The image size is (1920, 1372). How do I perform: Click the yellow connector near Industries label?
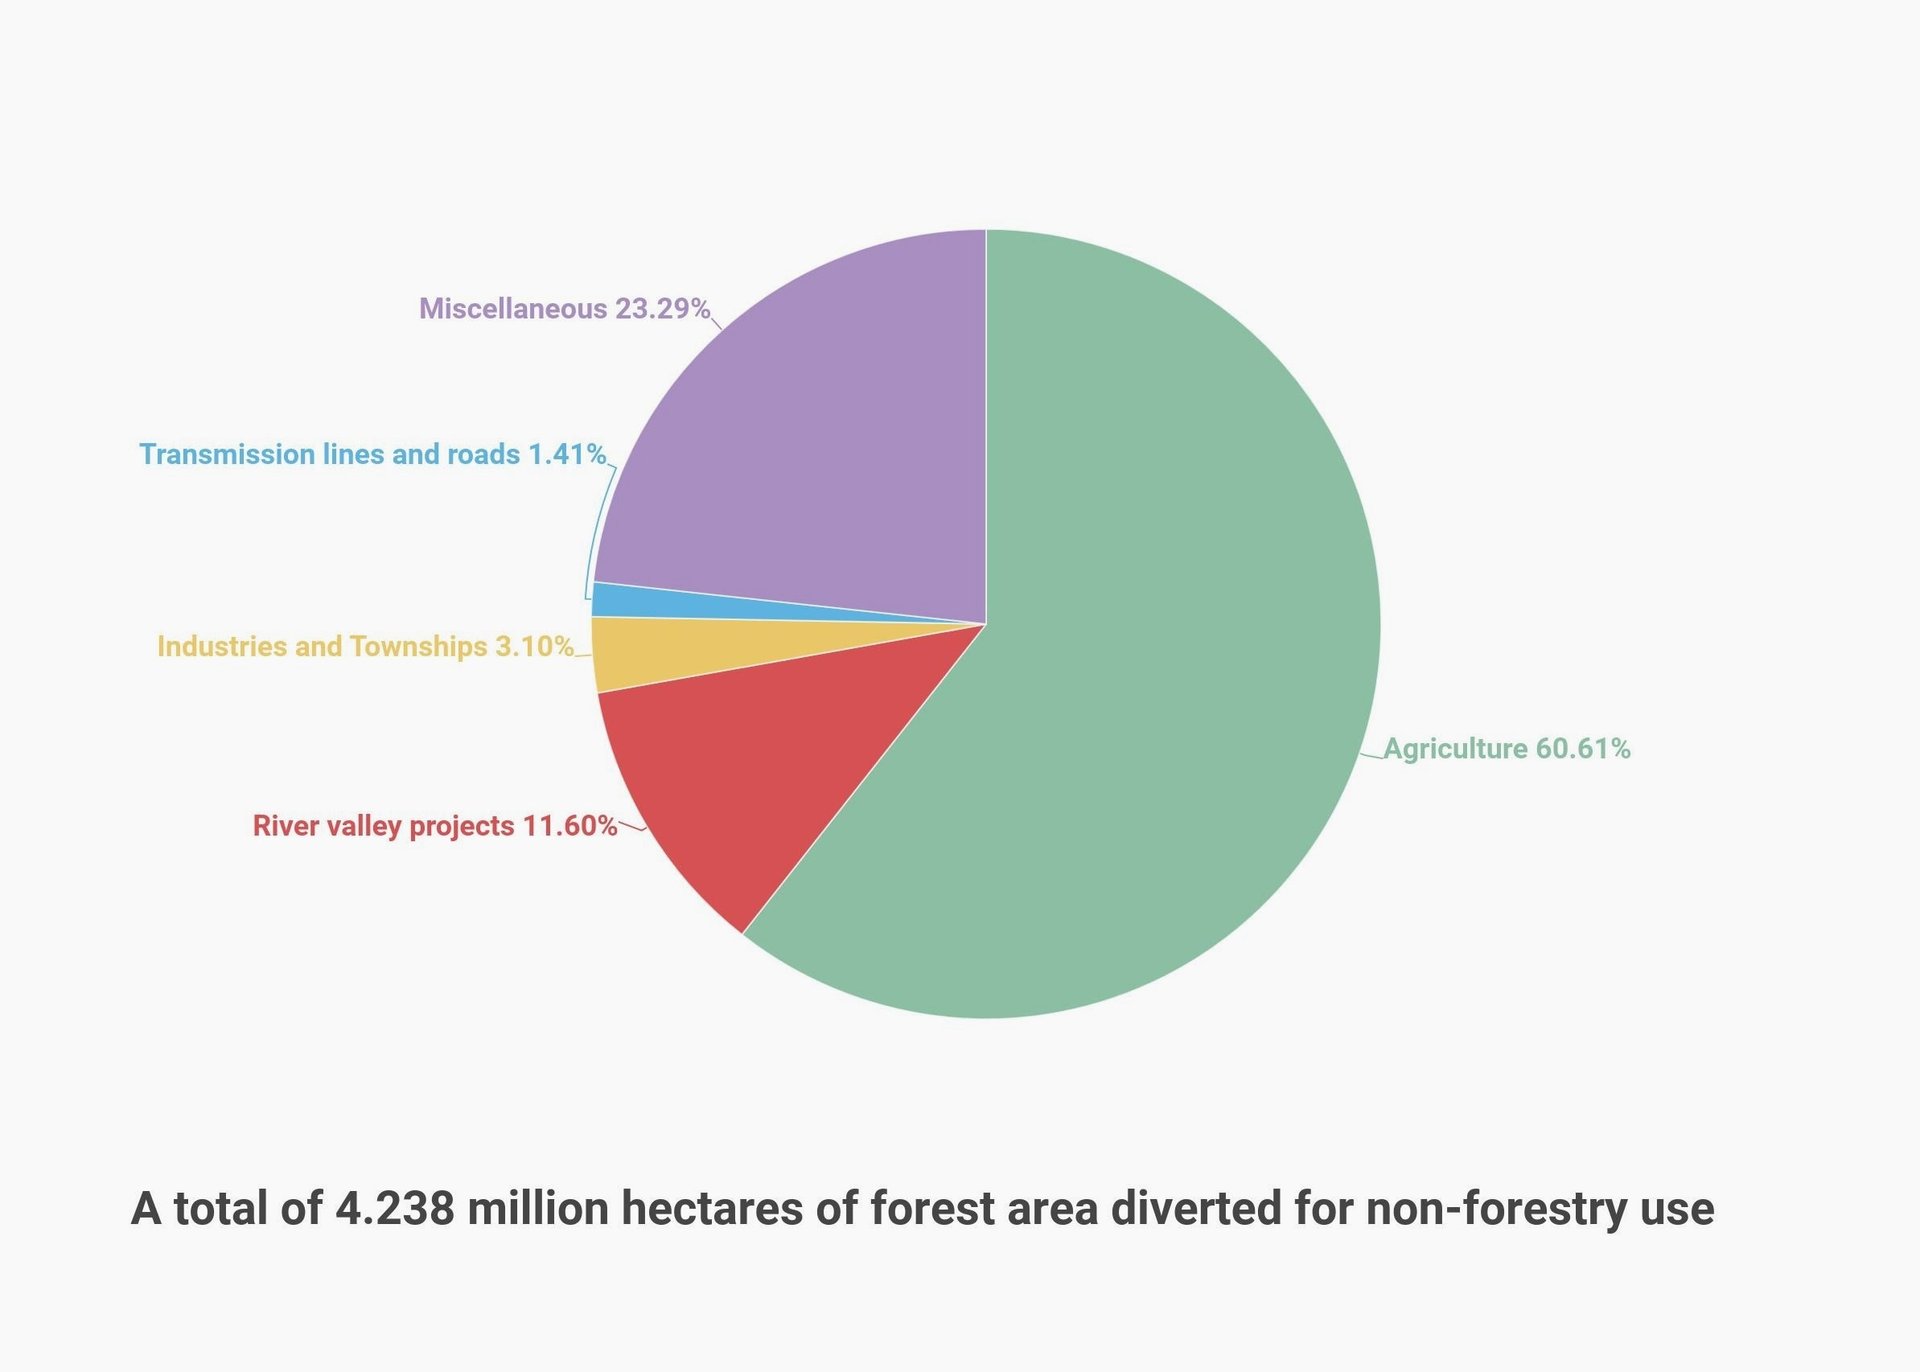[583, 656]
